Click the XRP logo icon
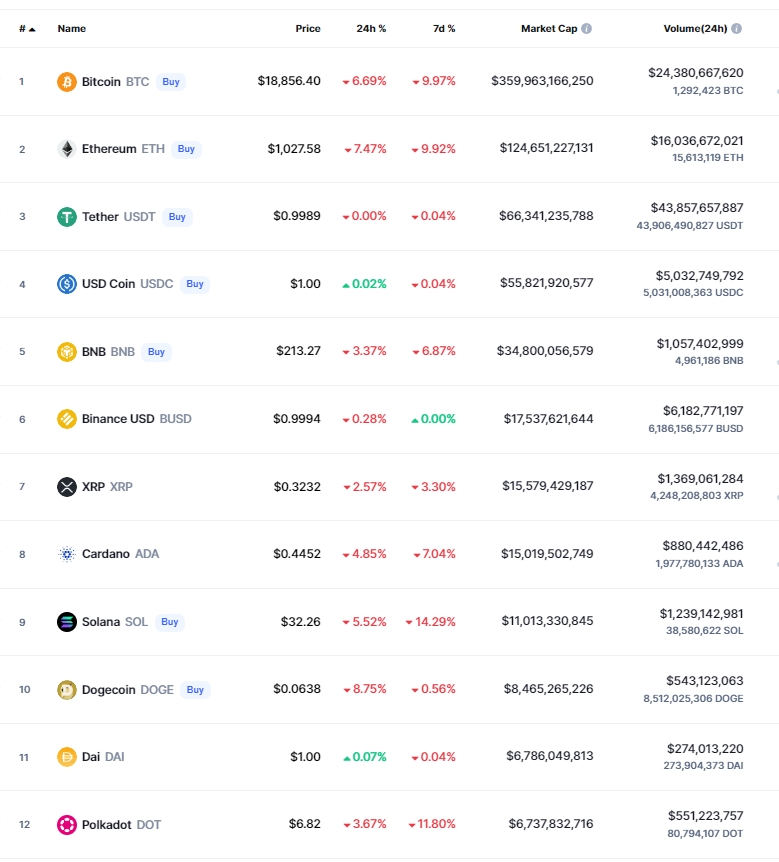The height and width of the screenshot is (862, 779). tap(67, 487)
